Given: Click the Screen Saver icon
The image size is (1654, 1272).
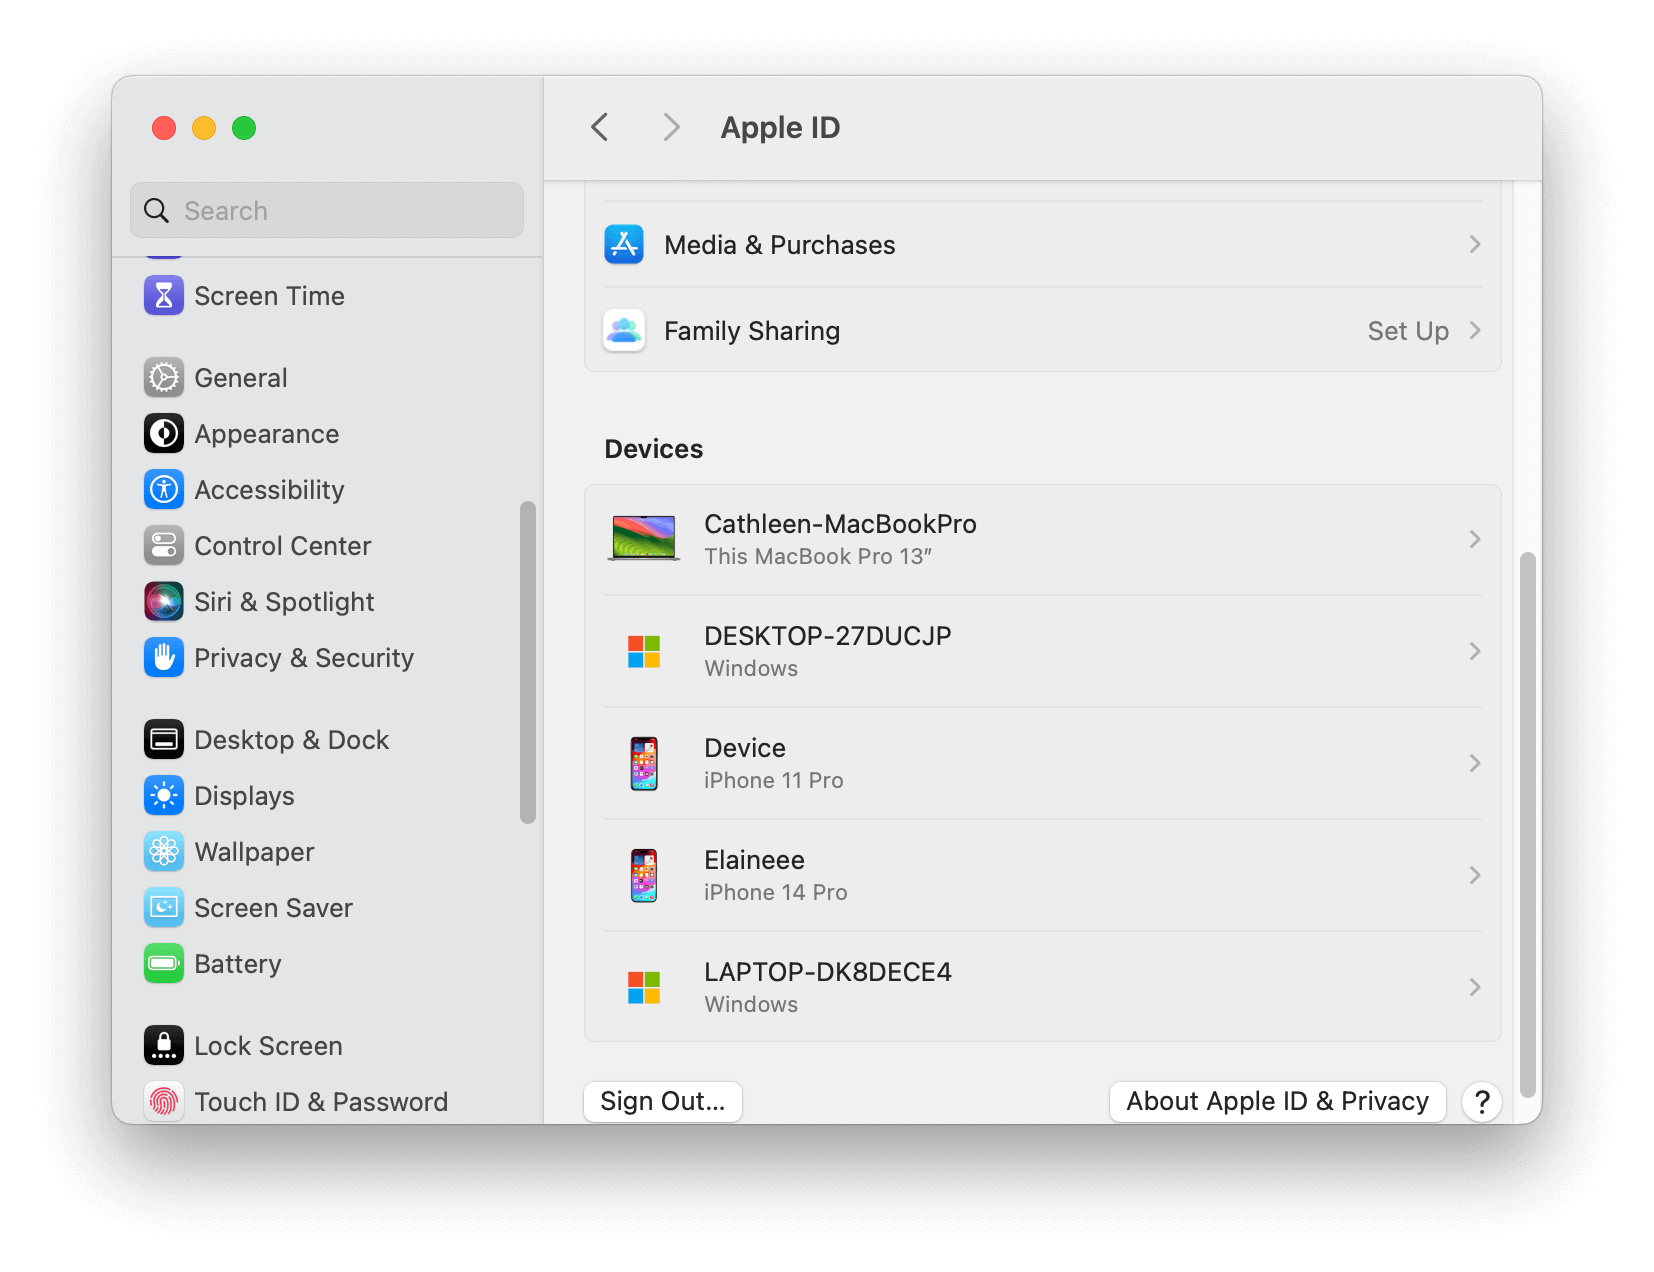Looking at the screenshot, I should [x=164, y=908].
